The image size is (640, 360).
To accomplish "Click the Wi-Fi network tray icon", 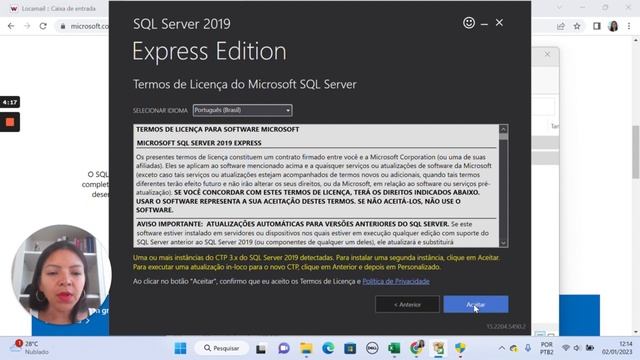I will pos(565,348).
